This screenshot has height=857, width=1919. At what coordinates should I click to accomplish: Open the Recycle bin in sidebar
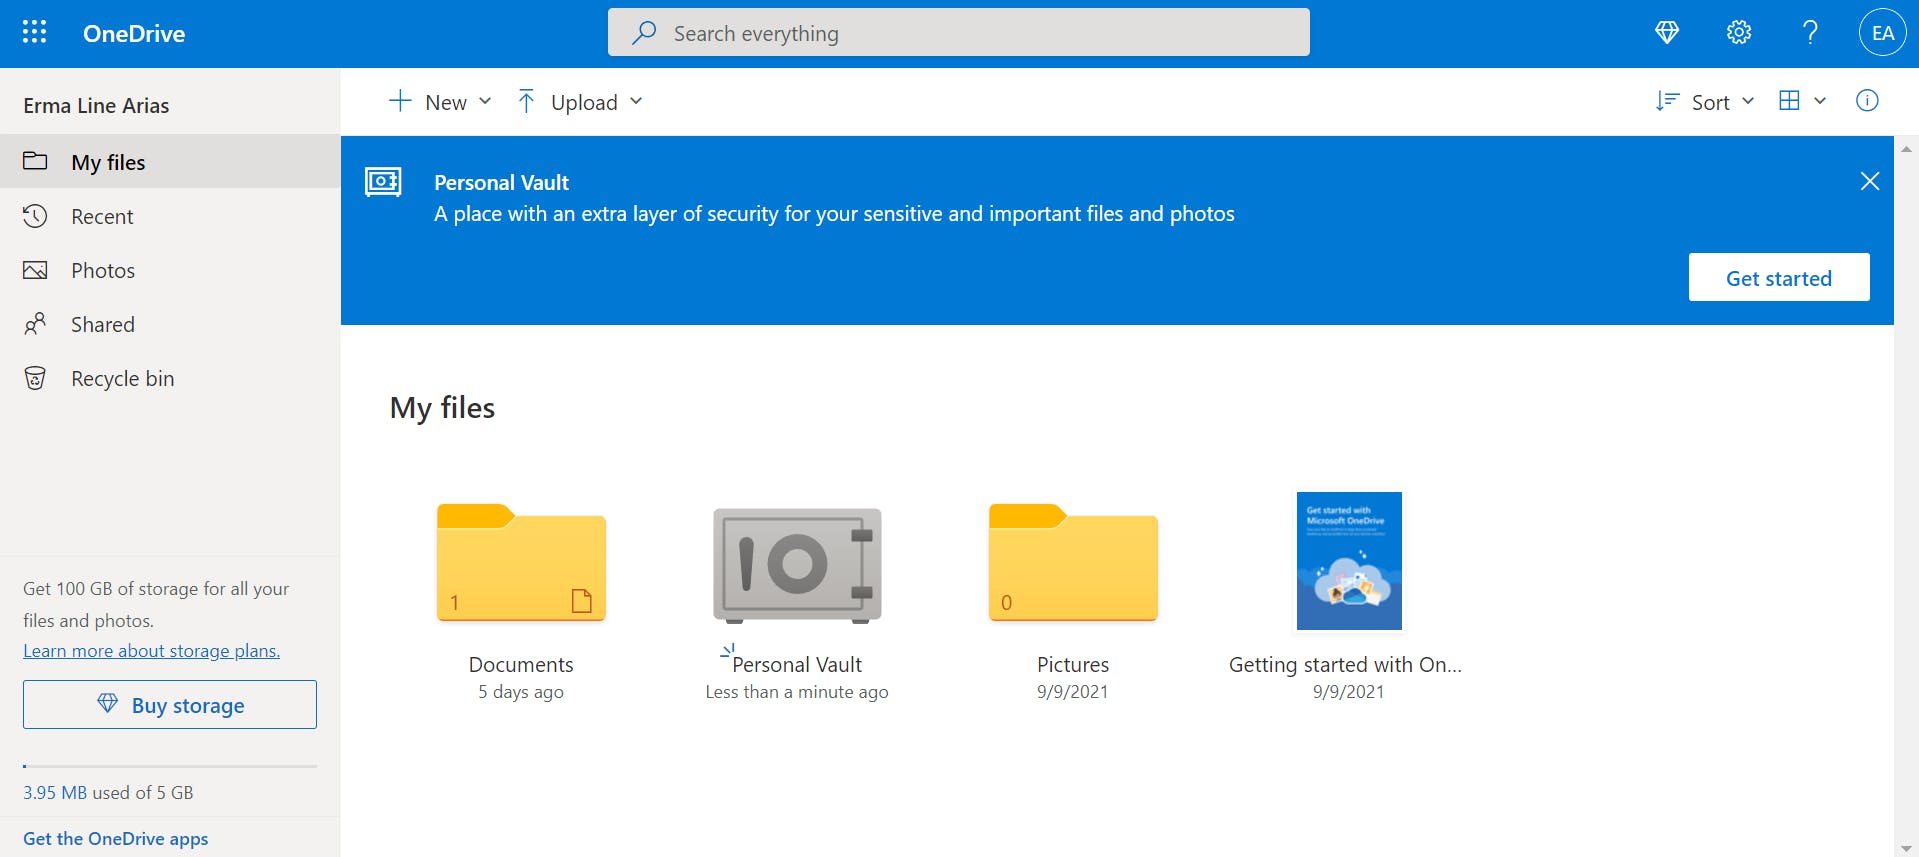170,378
